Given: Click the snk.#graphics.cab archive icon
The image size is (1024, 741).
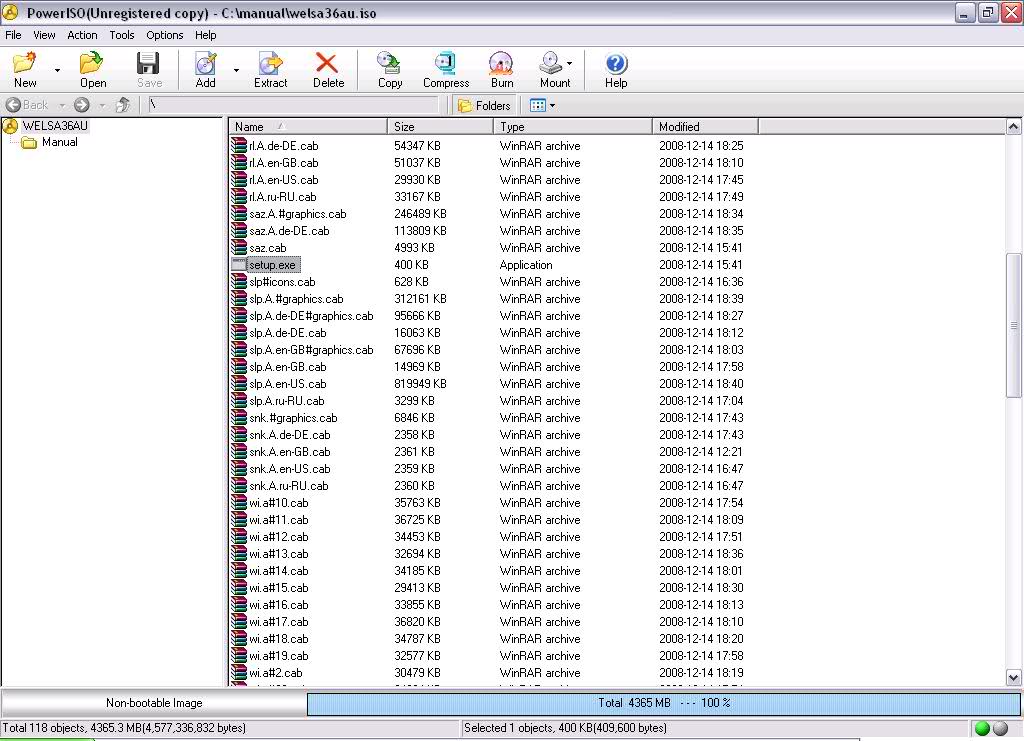Looking at the screenshot, I should [x=239, y=418].
